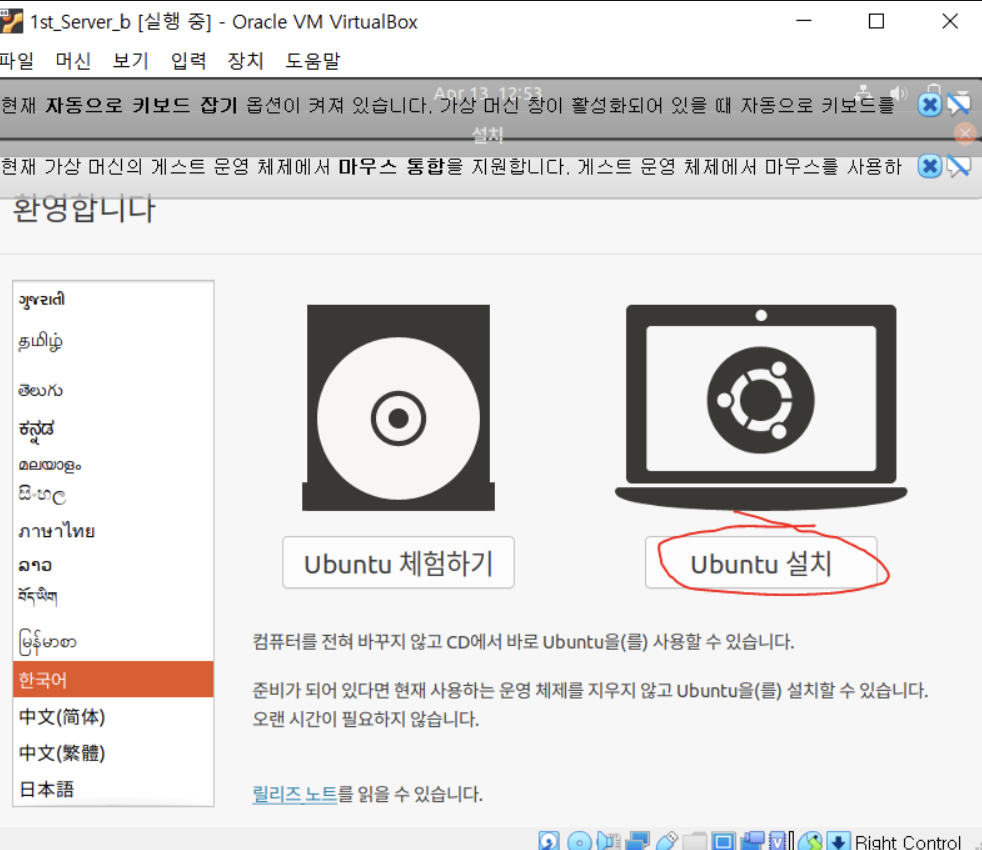Close the VirtualBox window

point(949,21)
